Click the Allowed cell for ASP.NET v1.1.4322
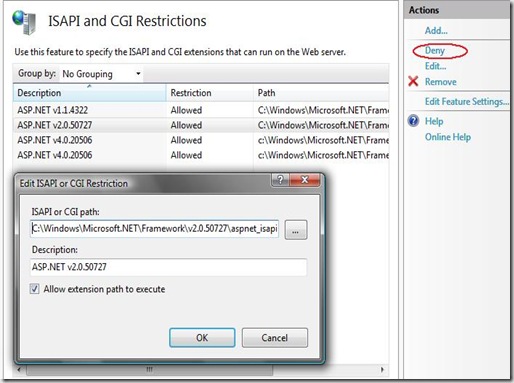Image resolution: width=514 pixels, height=383 pixels. [x=186, y=110]
